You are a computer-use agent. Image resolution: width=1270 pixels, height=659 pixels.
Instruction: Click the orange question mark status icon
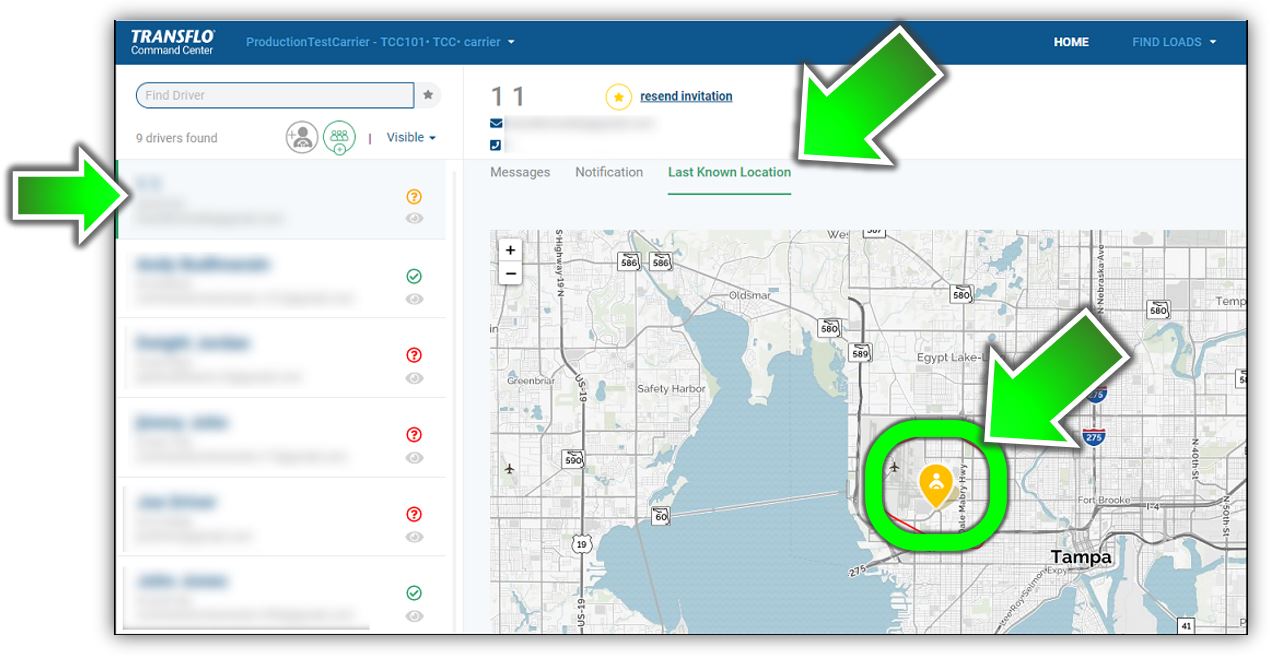(414, 197)
